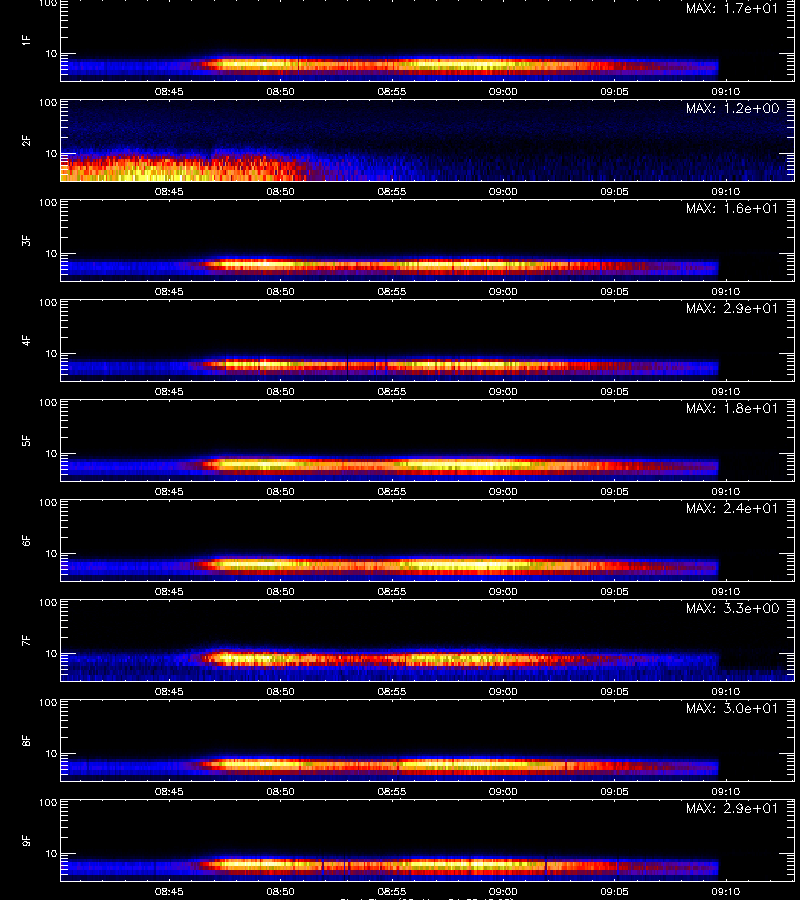Click the 100 y-axis label of panel 9F
800x900 pixels.
(48, 802)
